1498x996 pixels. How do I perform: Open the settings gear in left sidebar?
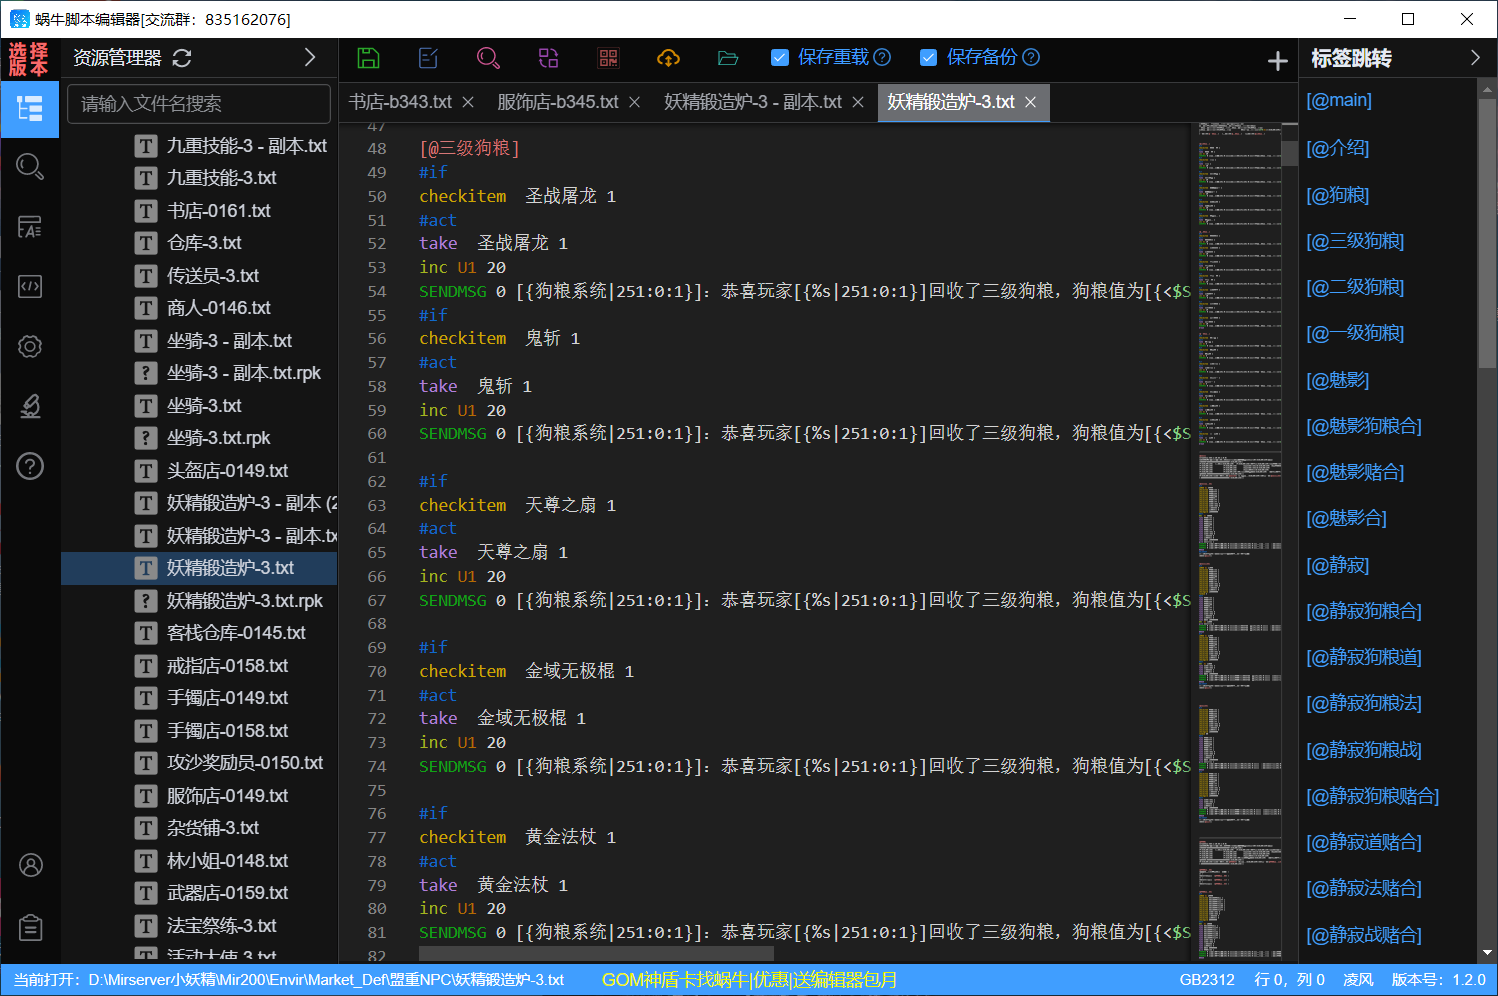coord(30,346)
